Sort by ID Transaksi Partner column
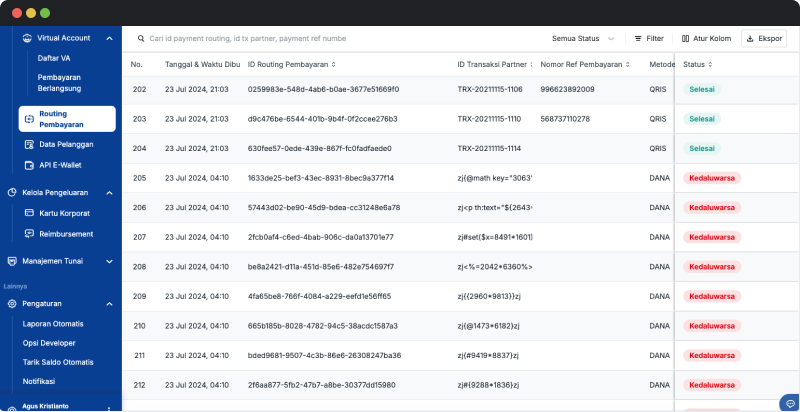The height and width of the screenshot is (412, 800). (531, 65)
